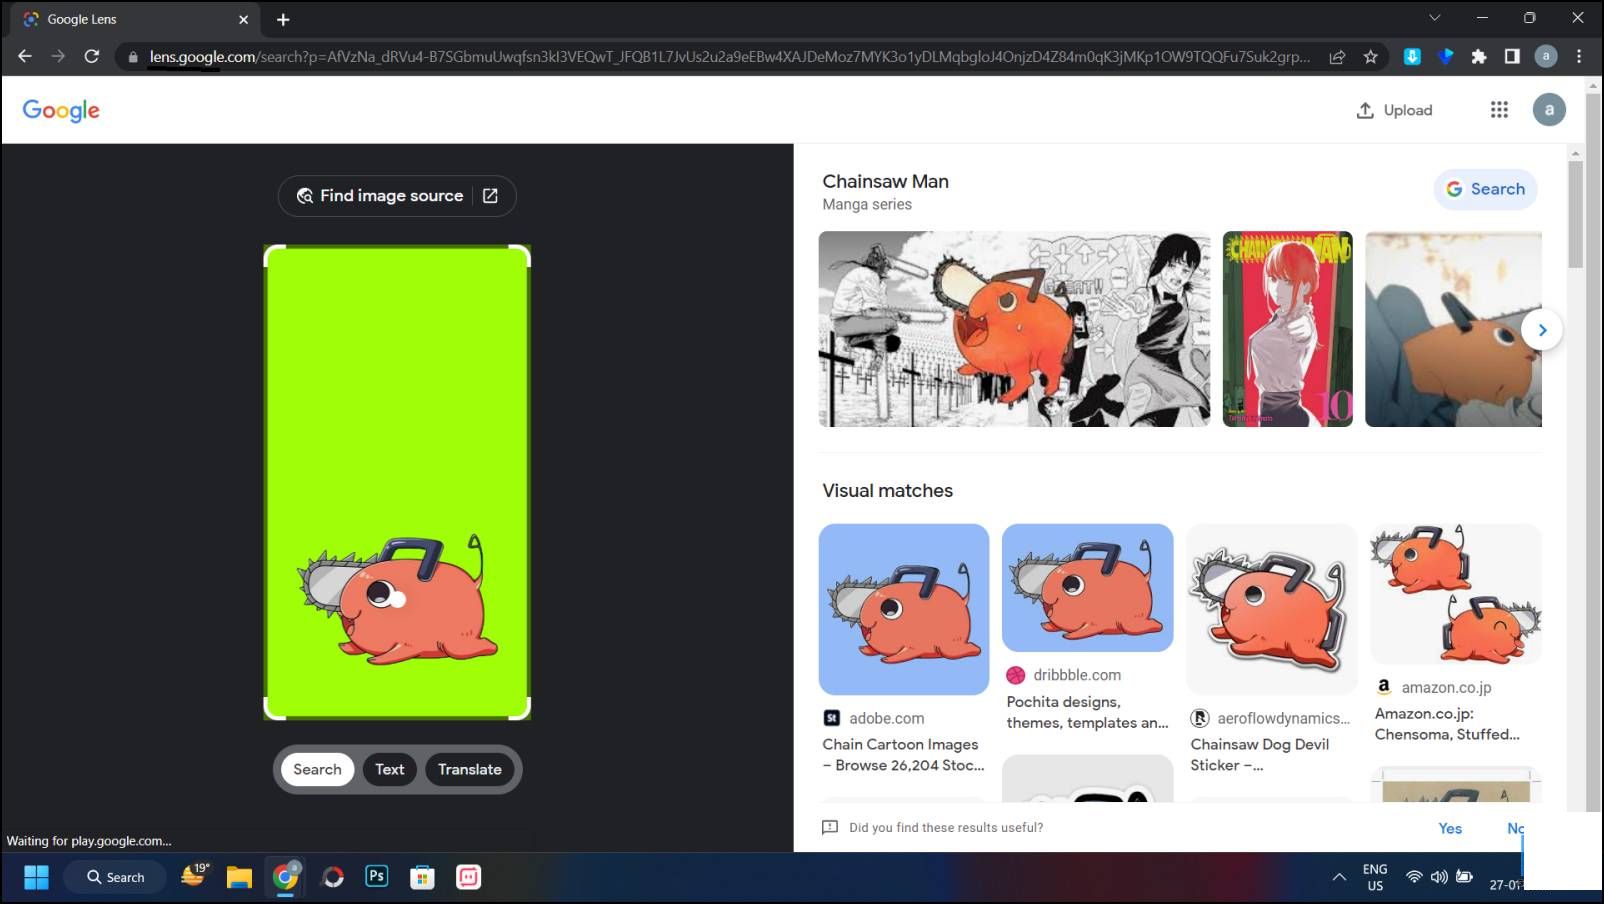Open the Extensions puzzle icon

[x=1479, y=57]
